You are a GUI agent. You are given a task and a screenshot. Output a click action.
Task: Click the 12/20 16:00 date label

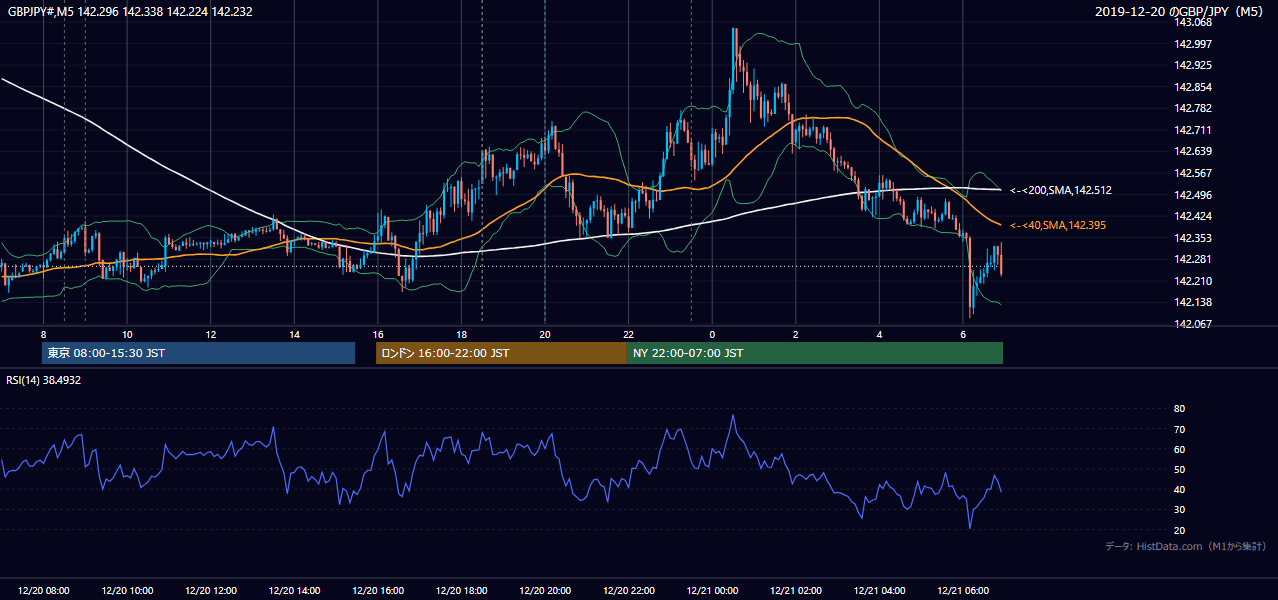(x=378, y=591)
